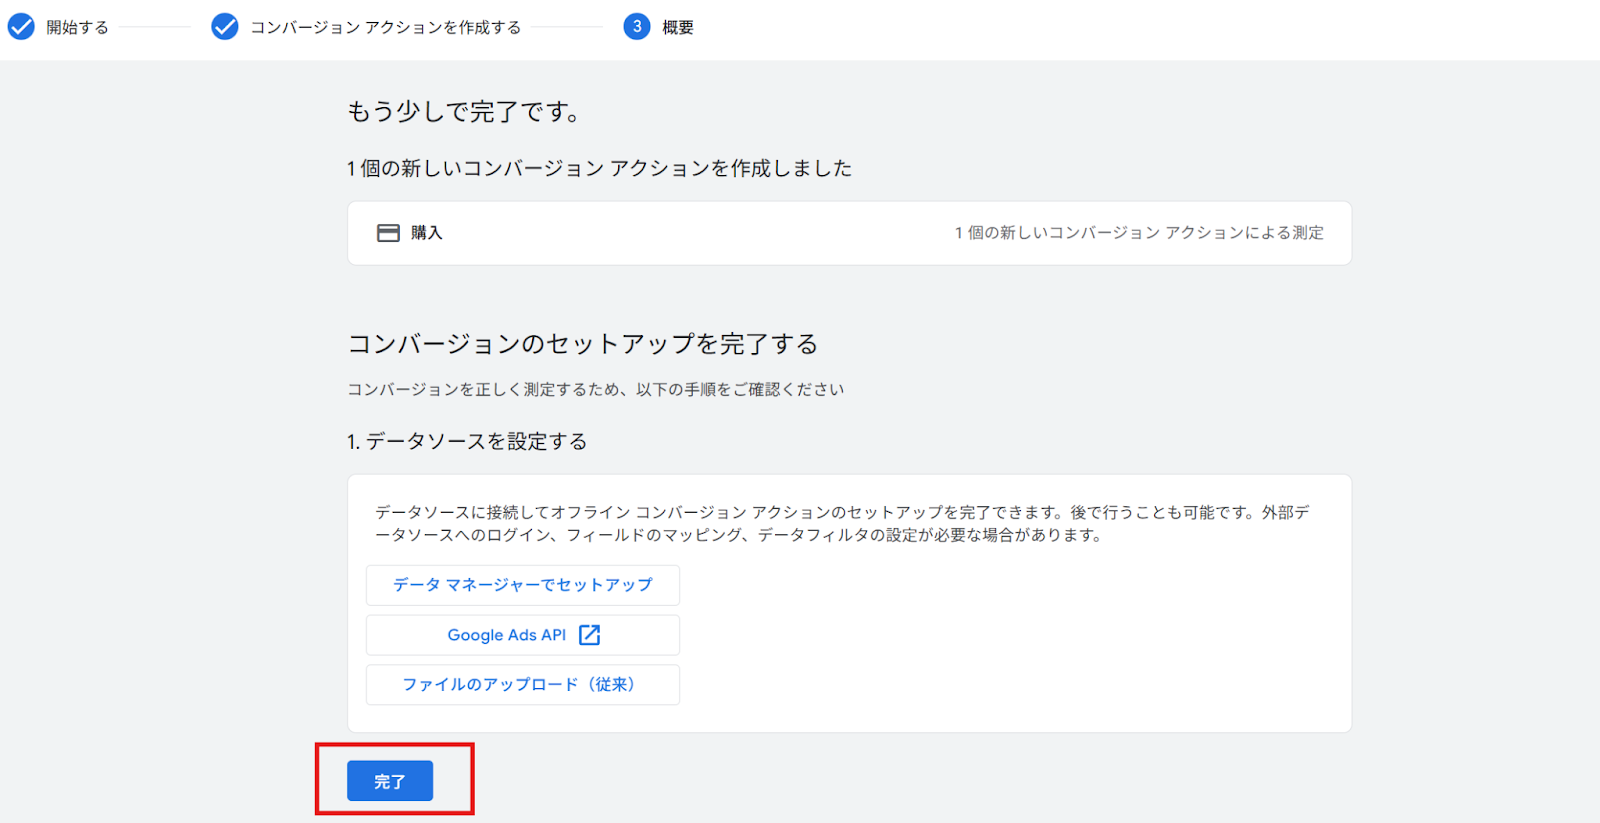Screen dimensions: 1600x823
Task: Click the data source description paragraph
Action: pos(841,523)
